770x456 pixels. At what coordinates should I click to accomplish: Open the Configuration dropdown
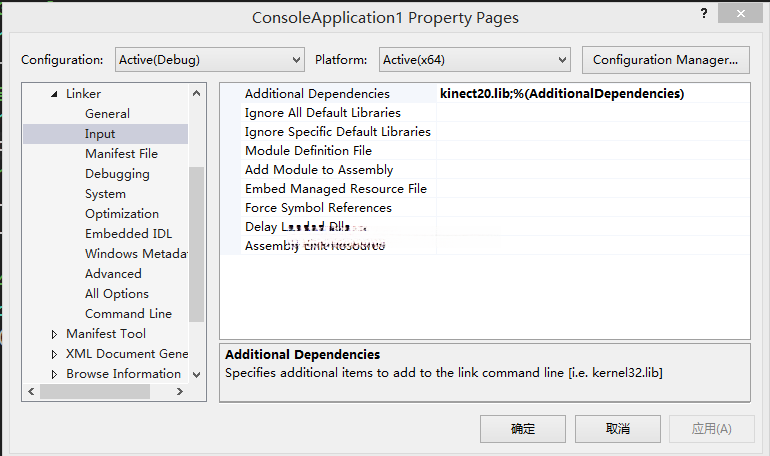209,60
